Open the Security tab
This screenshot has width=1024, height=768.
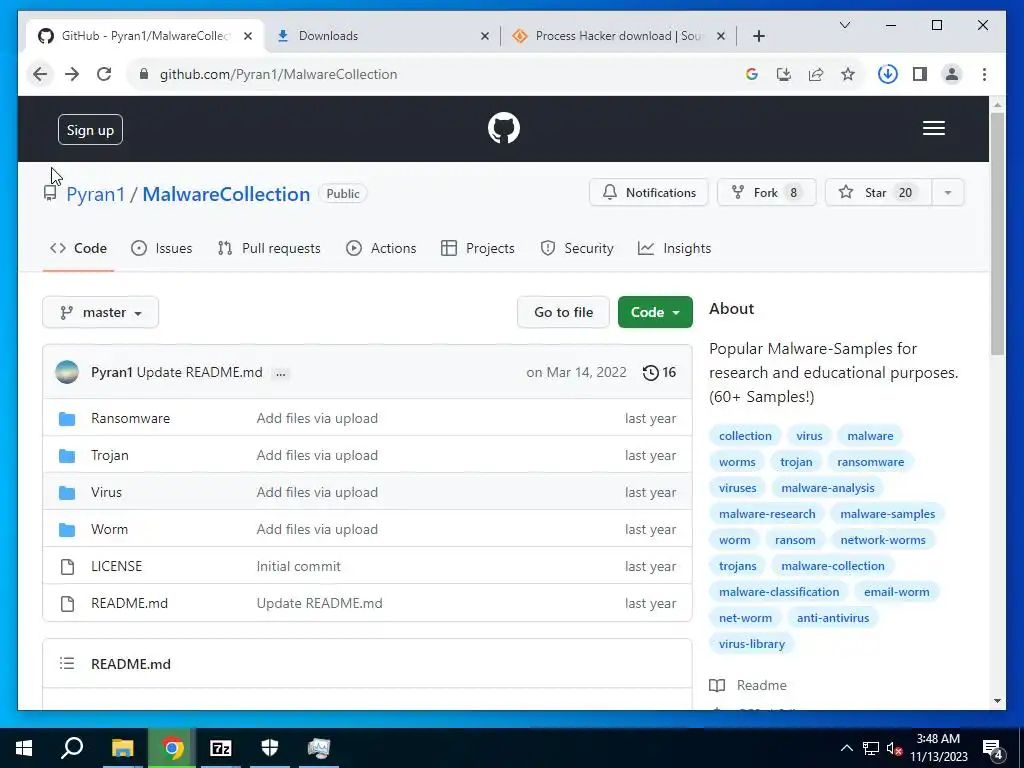(577, 248)
